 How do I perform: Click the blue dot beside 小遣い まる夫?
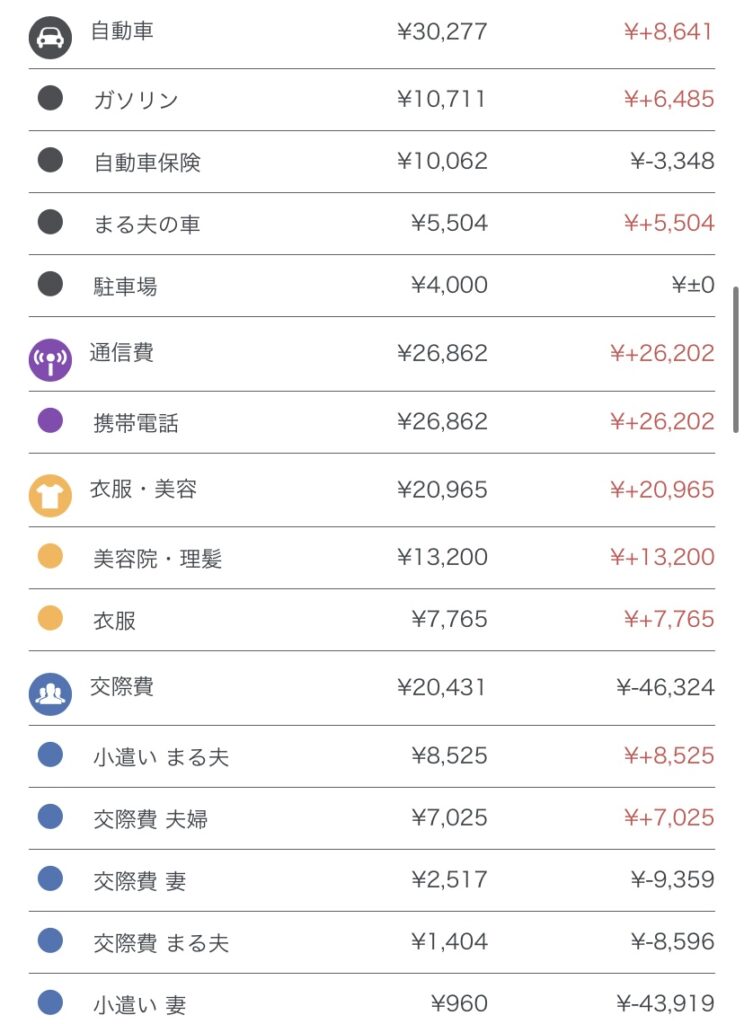pos(50,754)
